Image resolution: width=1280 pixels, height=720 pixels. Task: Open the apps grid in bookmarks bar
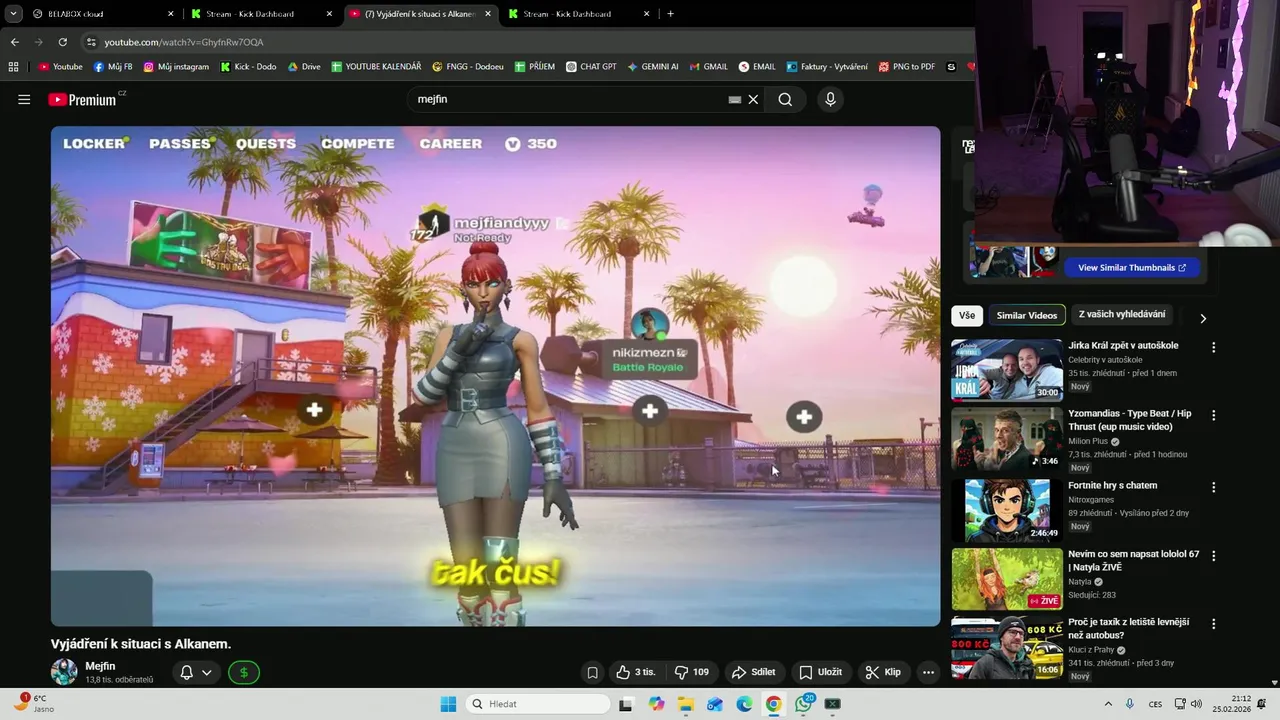coord(13,67)
